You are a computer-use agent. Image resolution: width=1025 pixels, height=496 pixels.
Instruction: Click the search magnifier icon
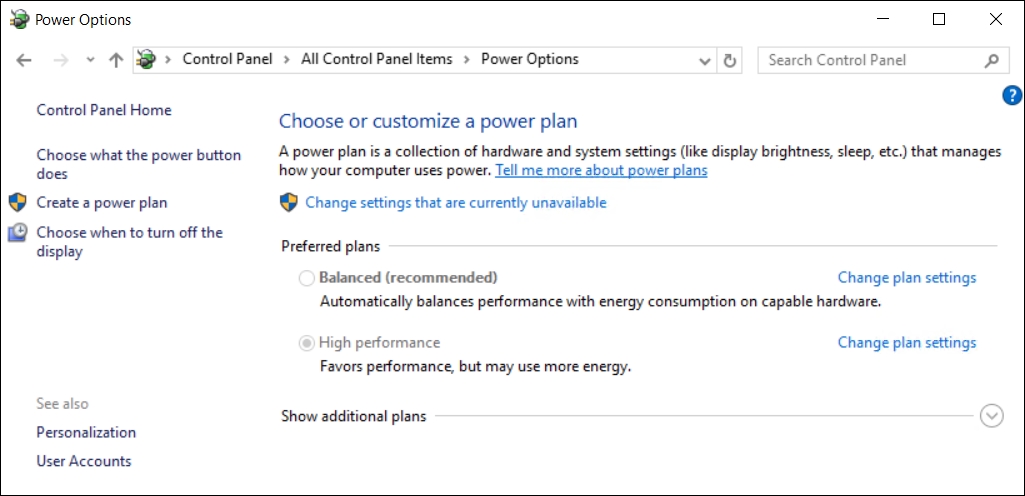[991, 60]
